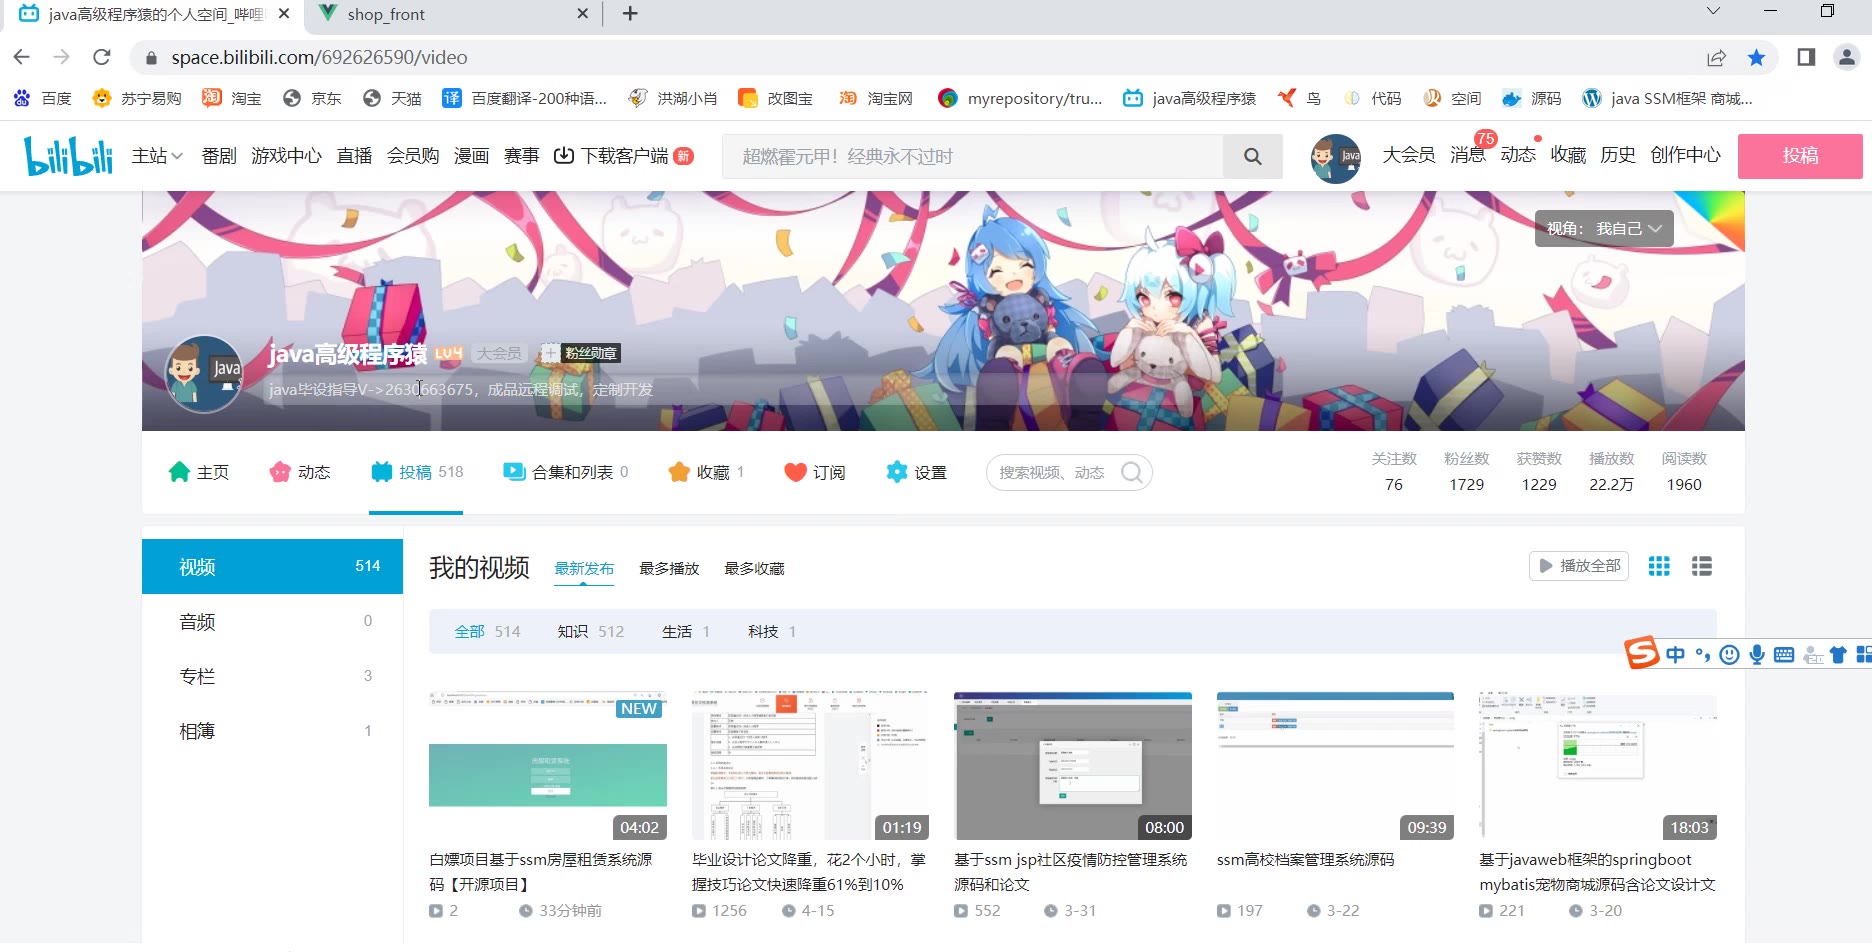Select the 订阅 profile tab
Image resolution: width=1872 pixels, height=952 pixels.
click(815, 472)
